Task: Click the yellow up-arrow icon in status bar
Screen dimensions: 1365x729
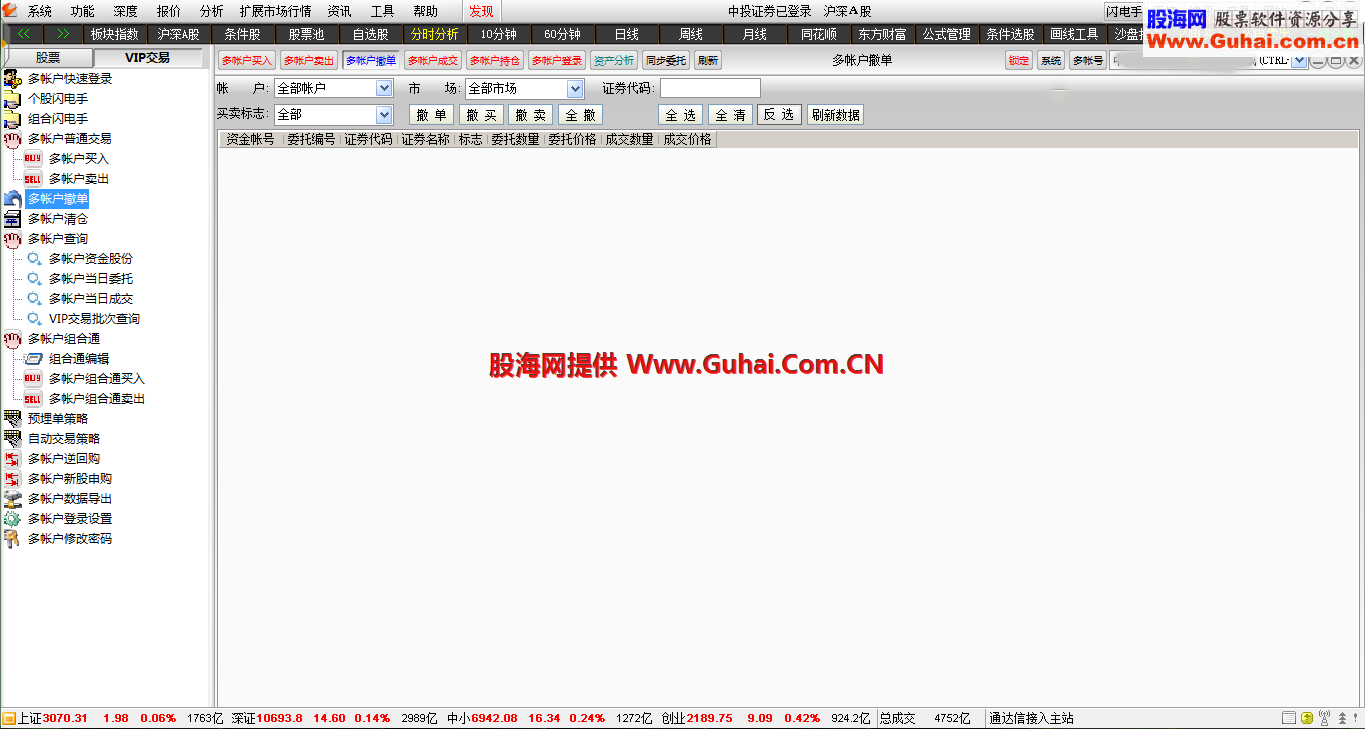Action: [x=1307, y=718]
